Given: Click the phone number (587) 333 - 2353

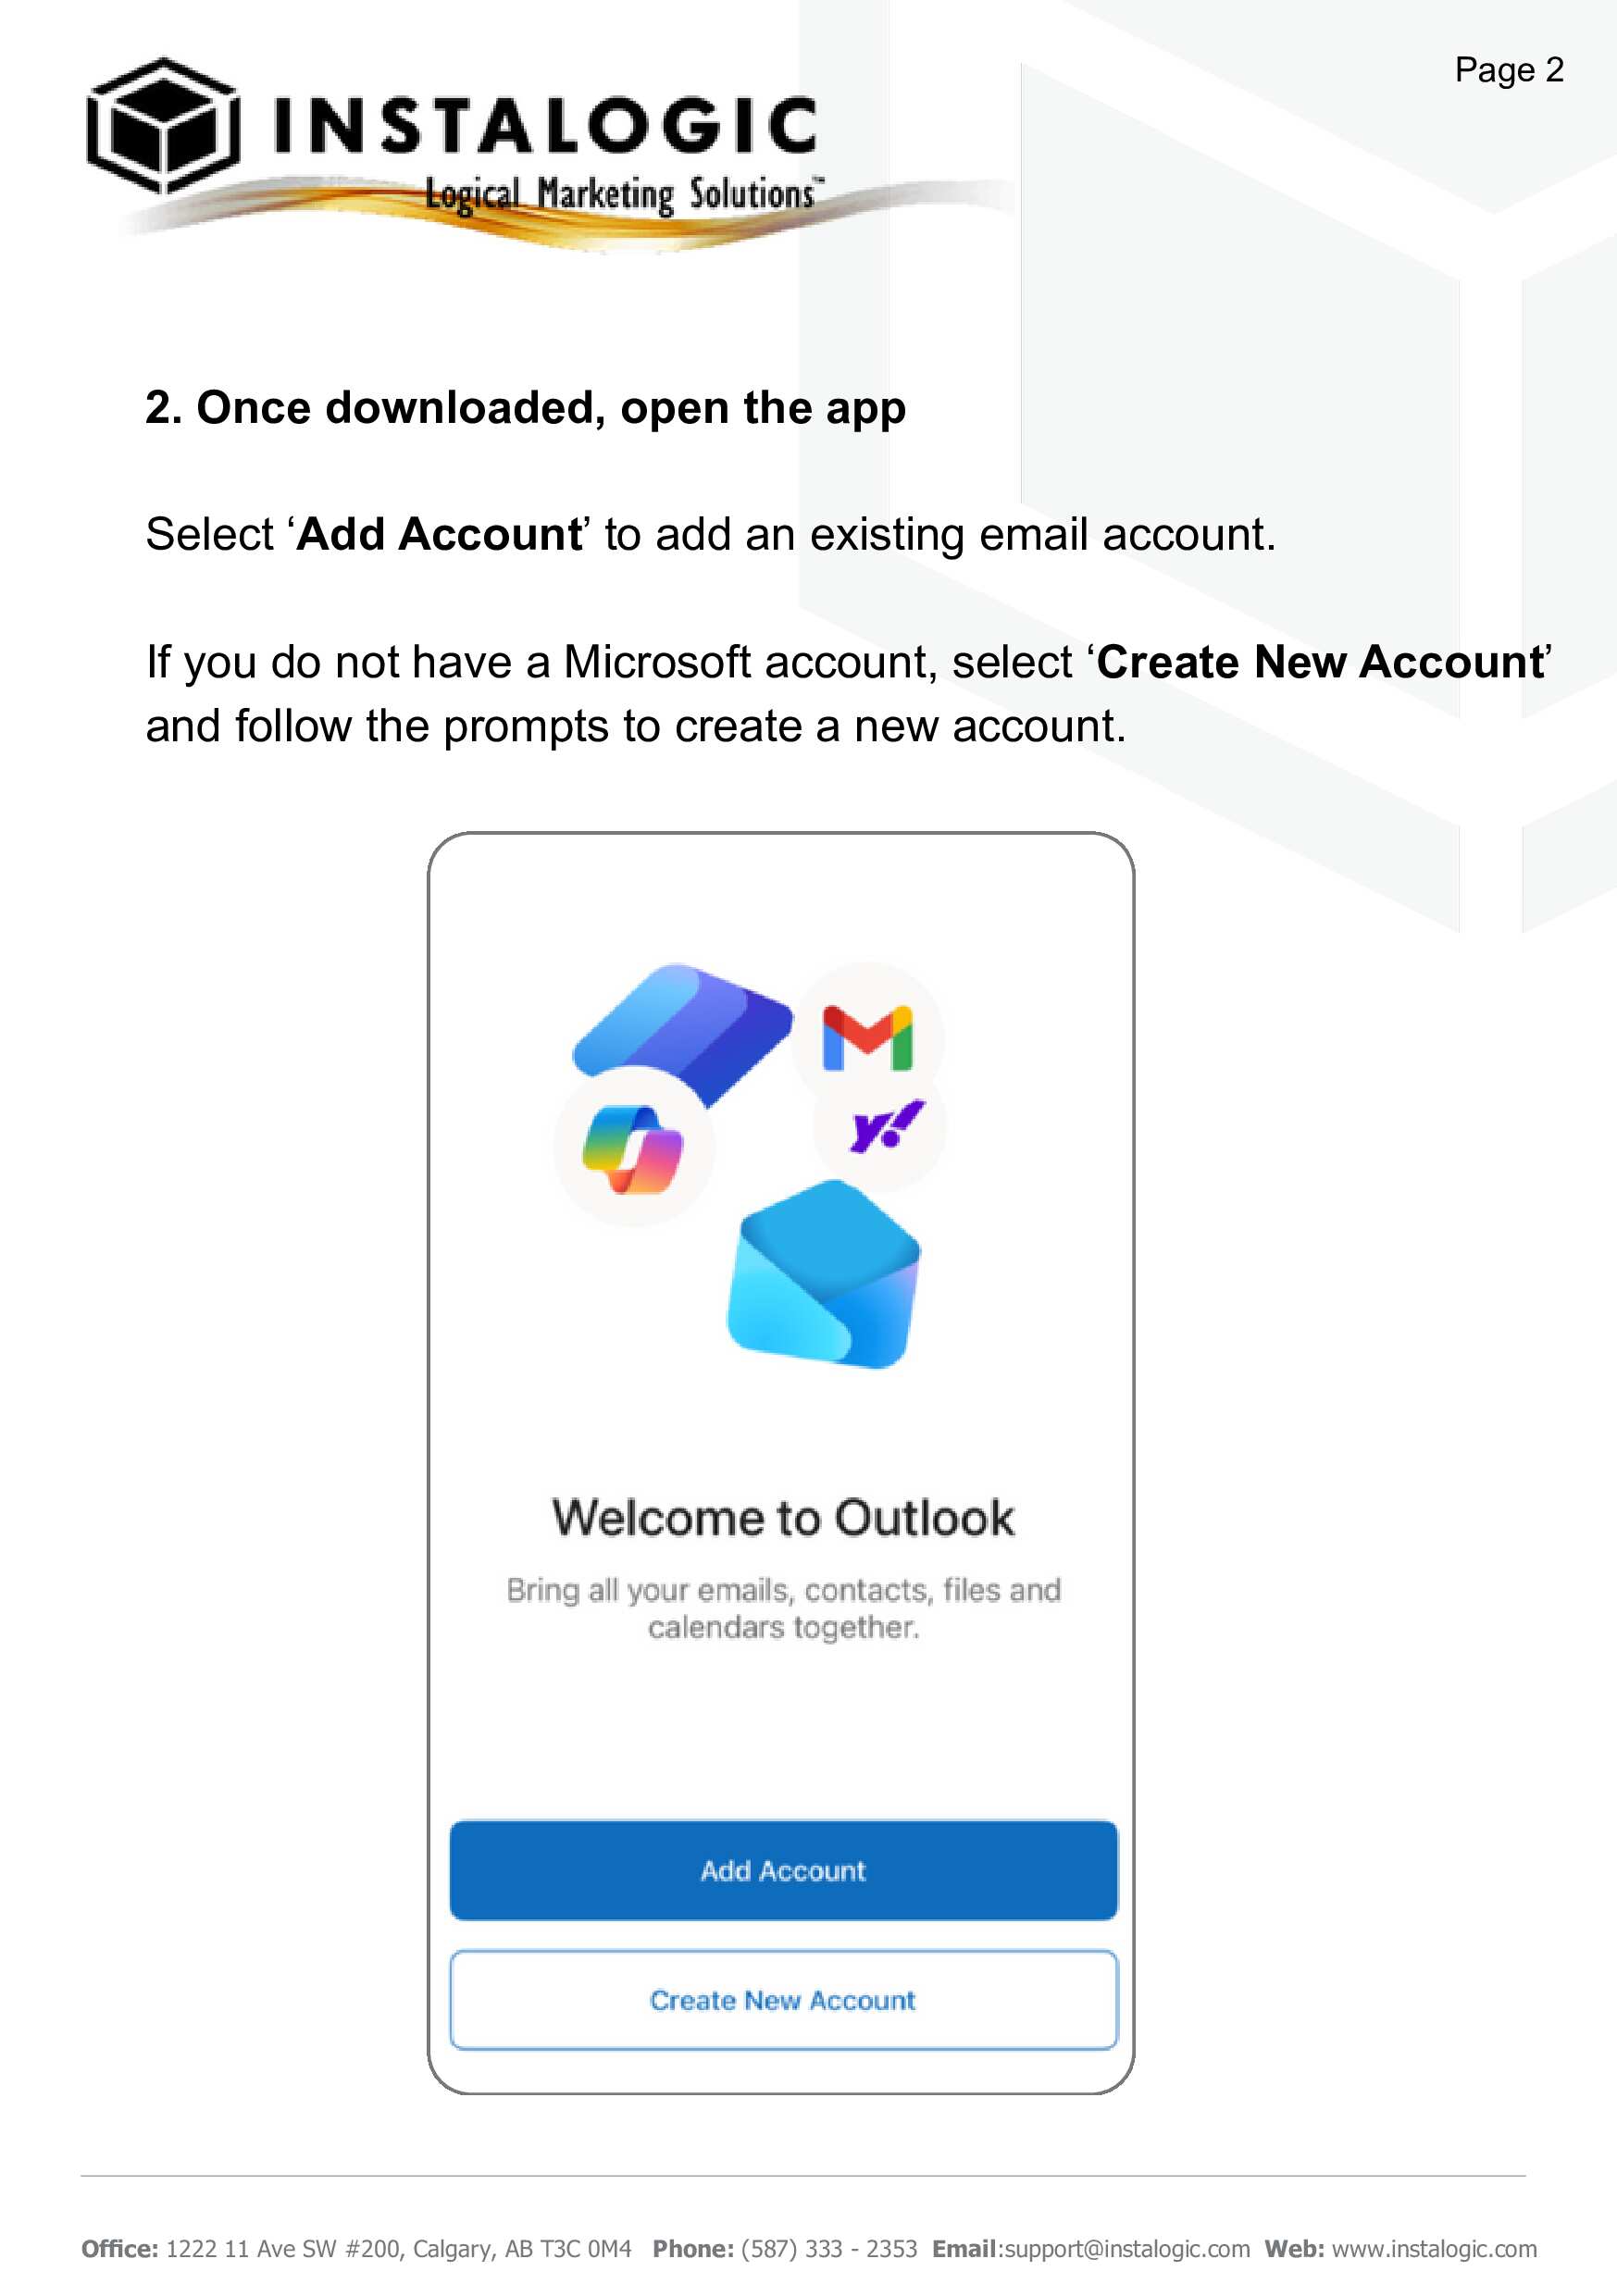Looking at the screenshot, I should (x=825, y=2249).
